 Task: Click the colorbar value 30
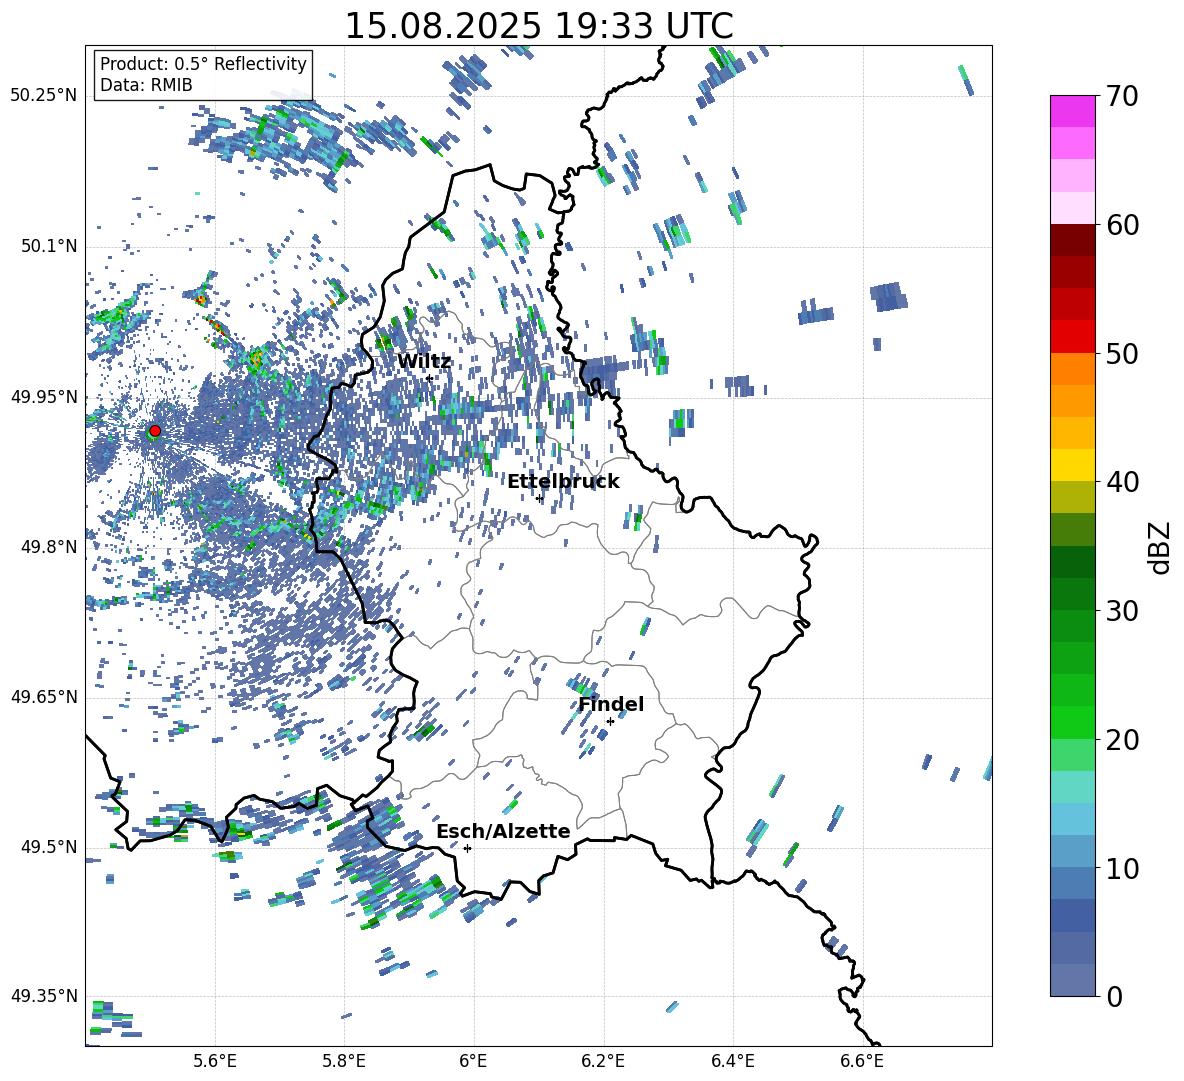(x=1122, y=611)
